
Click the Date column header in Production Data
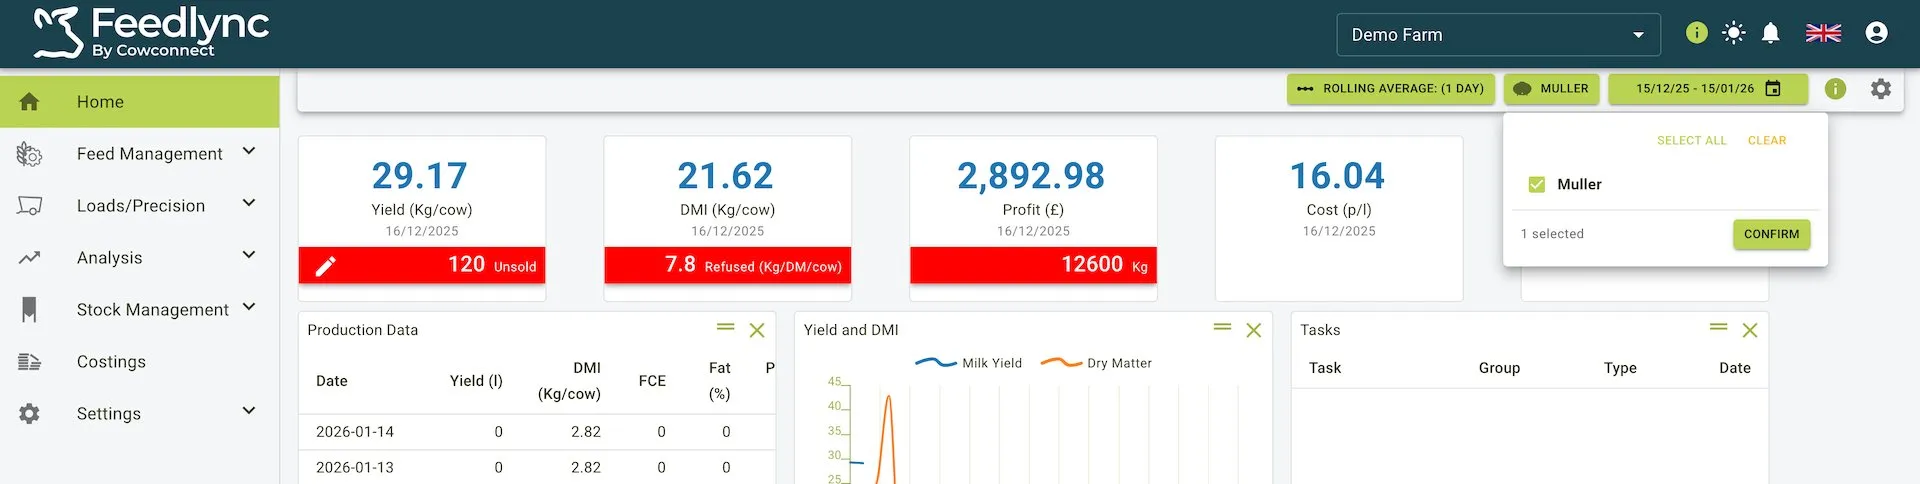(x=332, y=381)
